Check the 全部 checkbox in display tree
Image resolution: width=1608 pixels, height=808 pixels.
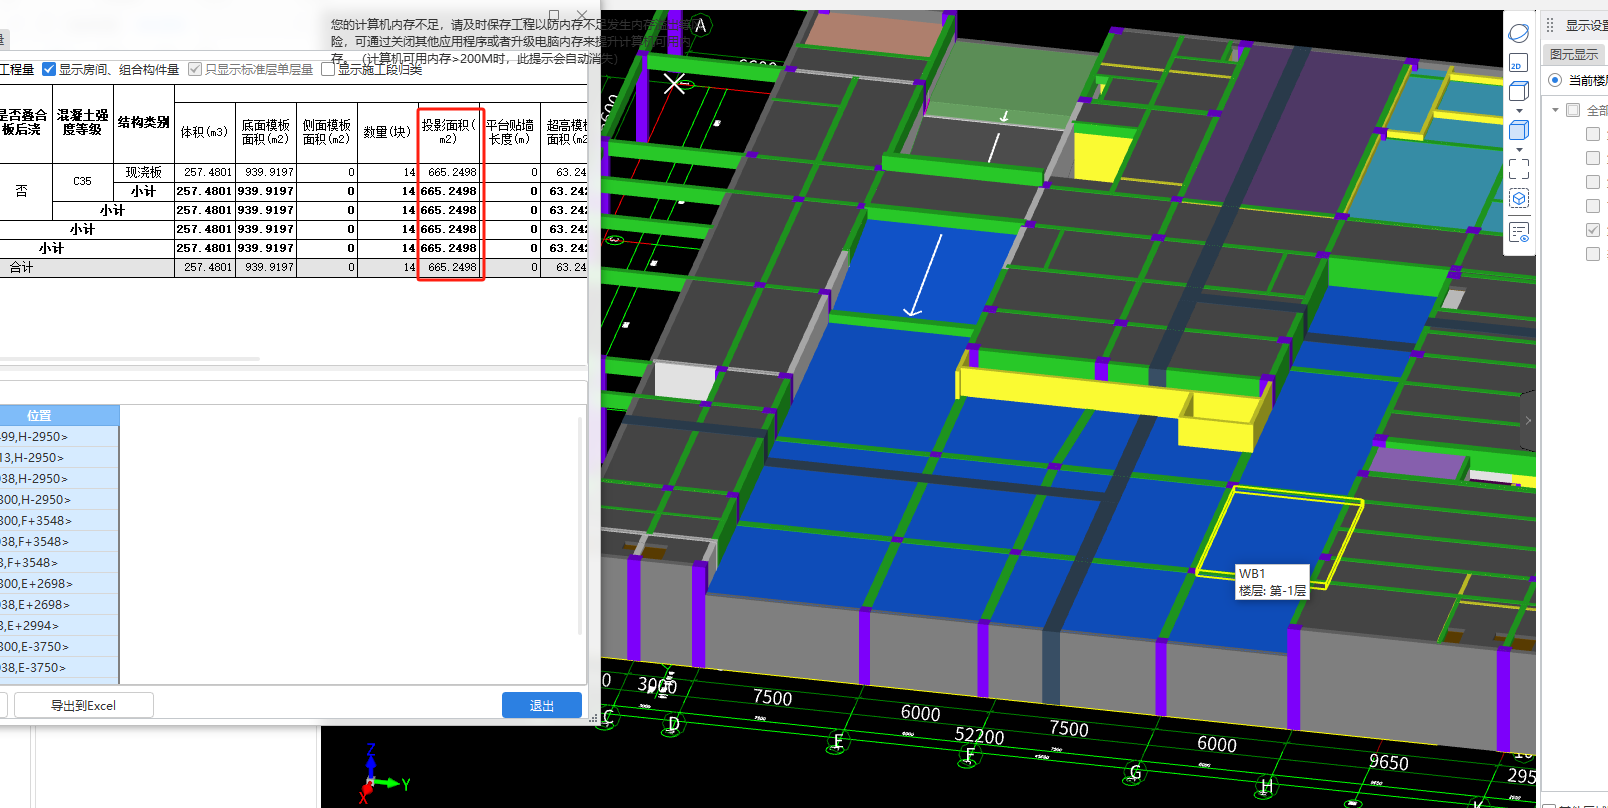click(1573, 110)
